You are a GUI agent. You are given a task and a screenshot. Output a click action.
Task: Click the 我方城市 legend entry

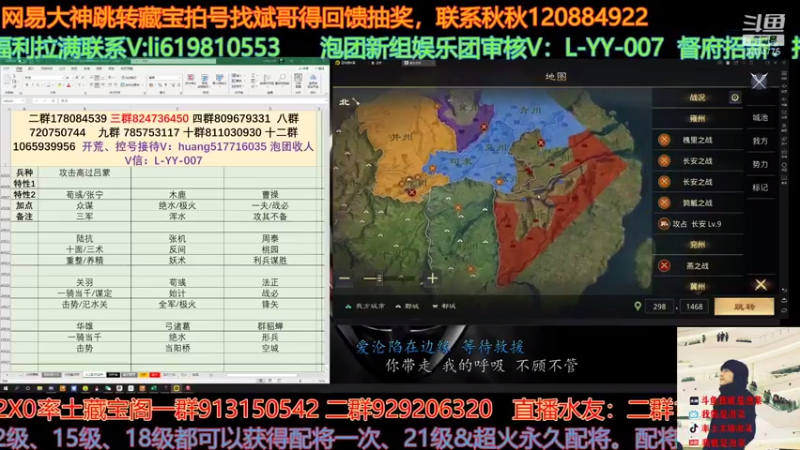(x=365, y=306)
